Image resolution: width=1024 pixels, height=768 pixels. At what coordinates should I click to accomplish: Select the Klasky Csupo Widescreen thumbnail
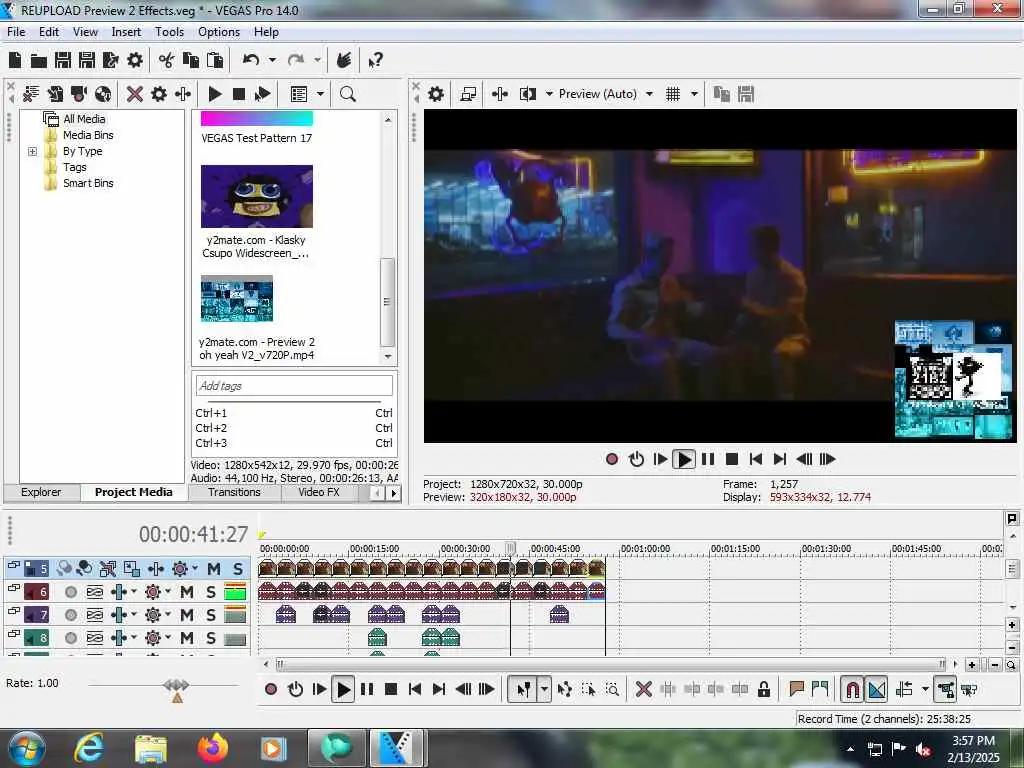(x=257, y=196)
